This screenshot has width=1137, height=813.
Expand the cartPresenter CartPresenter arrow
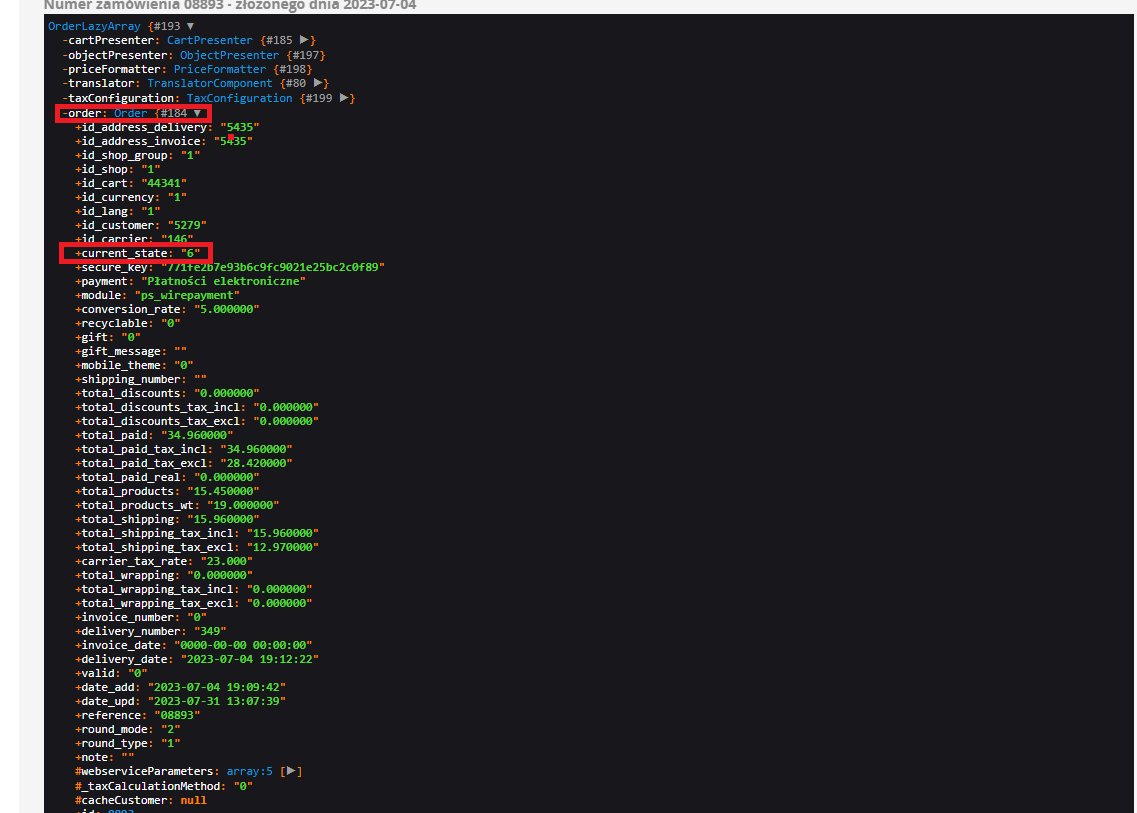[305, 40]
